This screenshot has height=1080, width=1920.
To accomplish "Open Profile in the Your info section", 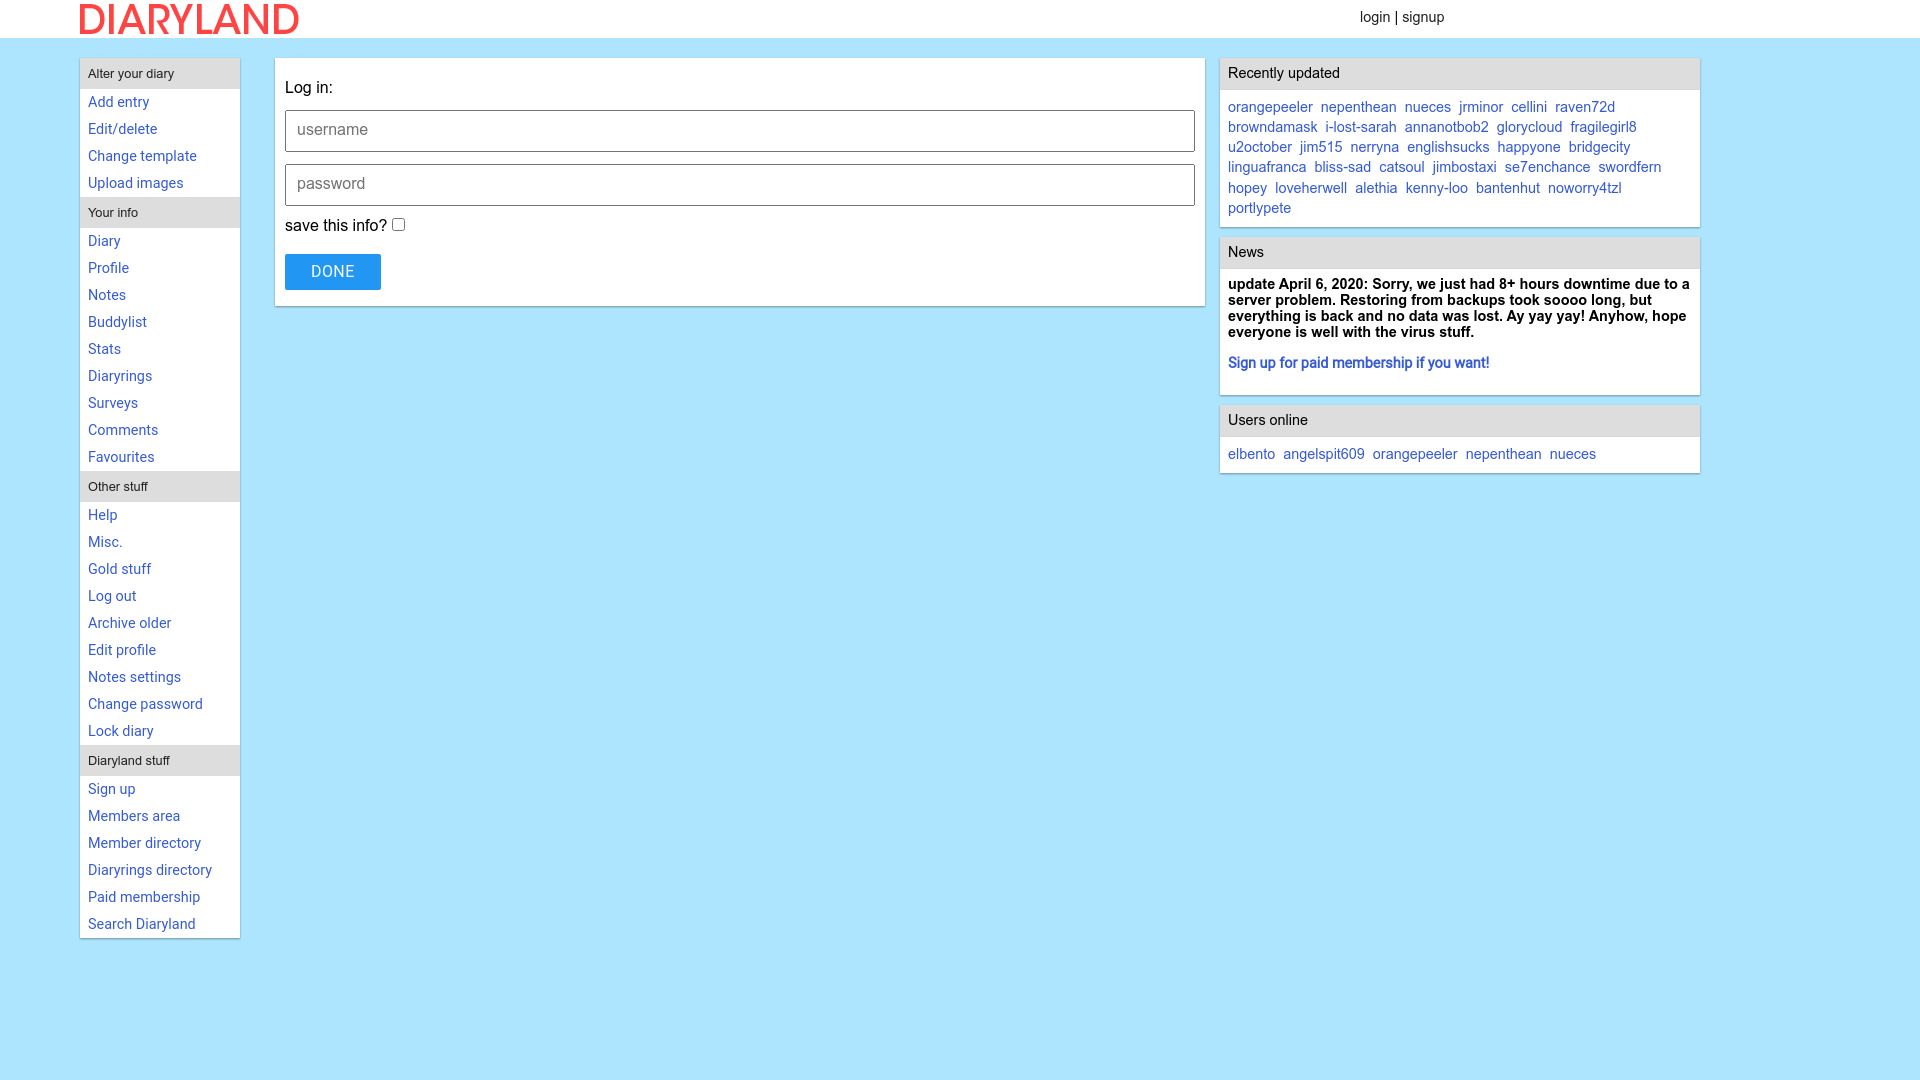I will pos(108,268).
